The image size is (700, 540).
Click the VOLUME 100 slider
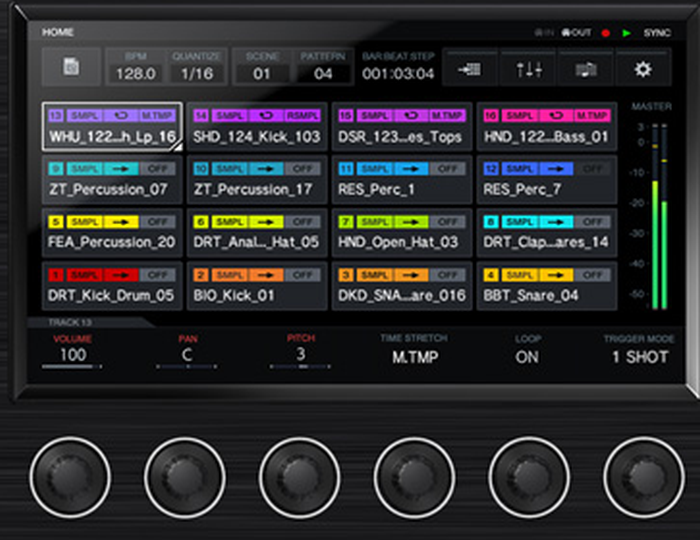coord(72,355)
